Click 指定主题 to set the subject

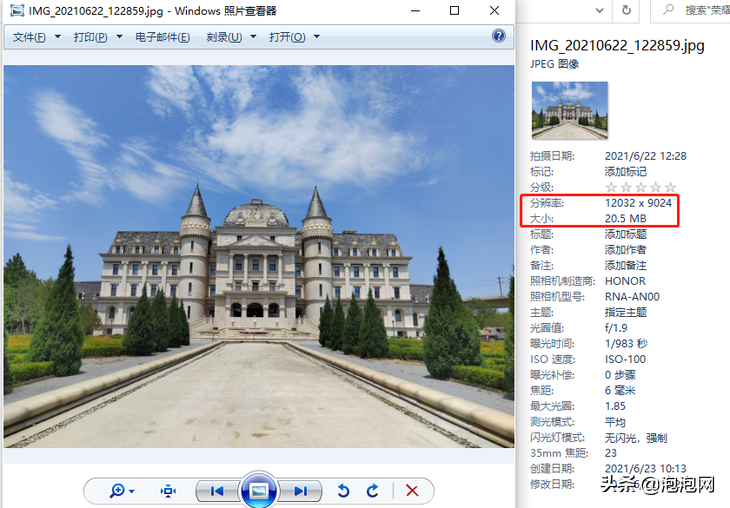click(626, 312)
